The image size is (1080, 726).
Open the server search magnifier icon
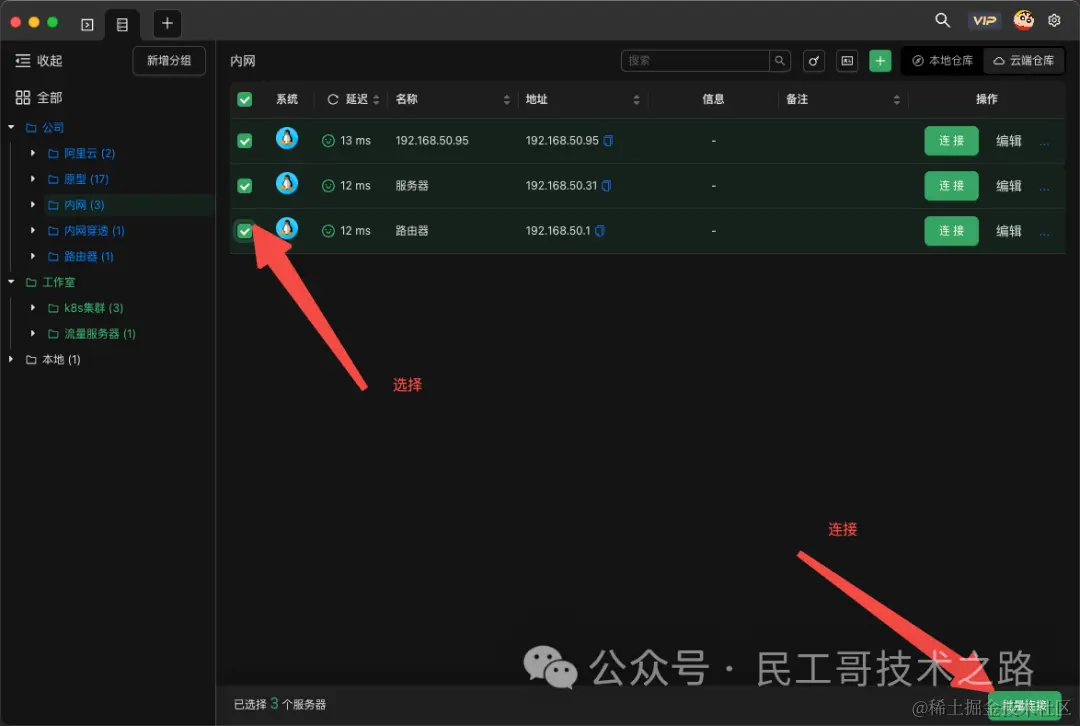[x=779, y=61]
